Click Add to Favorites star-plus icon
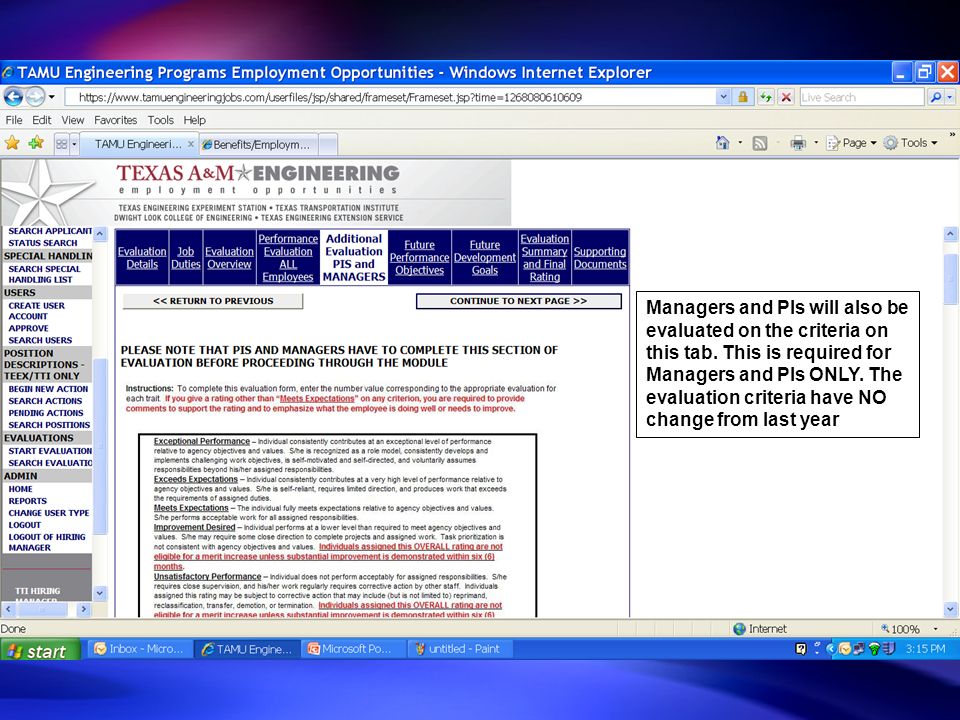 [x=36, y=143]
